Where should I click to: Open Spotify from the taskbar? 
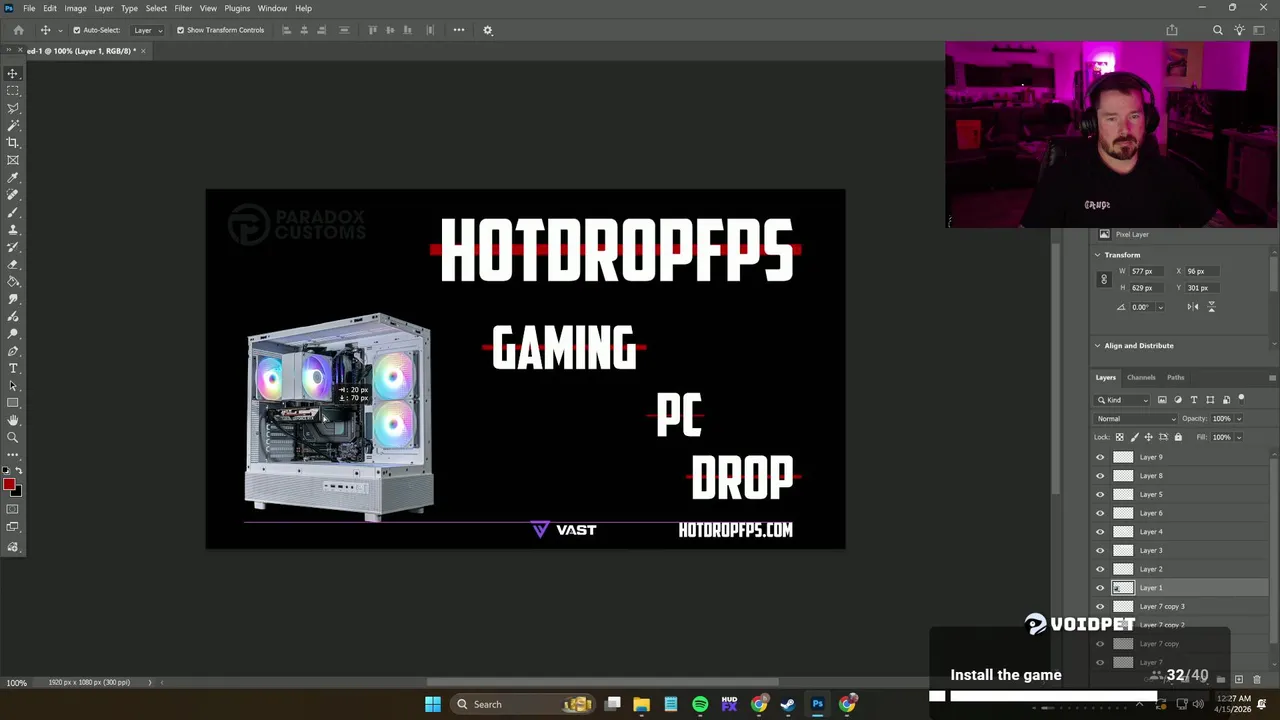[700, 704]
